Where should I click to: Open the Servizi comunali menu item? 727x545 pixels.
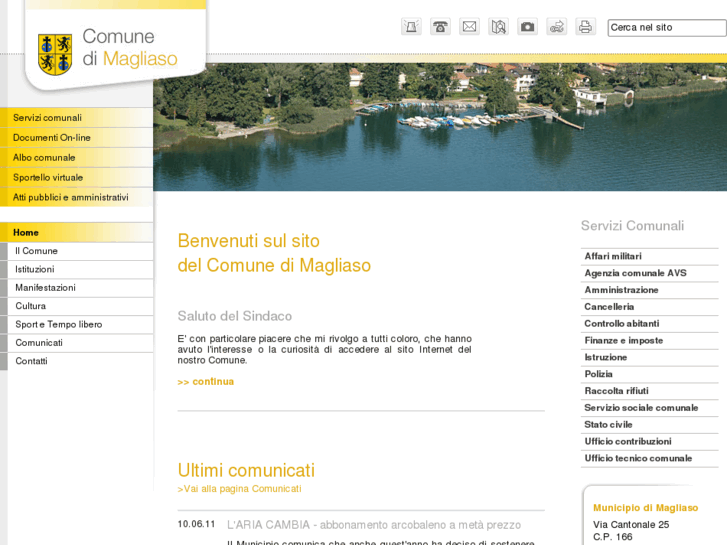[77, 118]
